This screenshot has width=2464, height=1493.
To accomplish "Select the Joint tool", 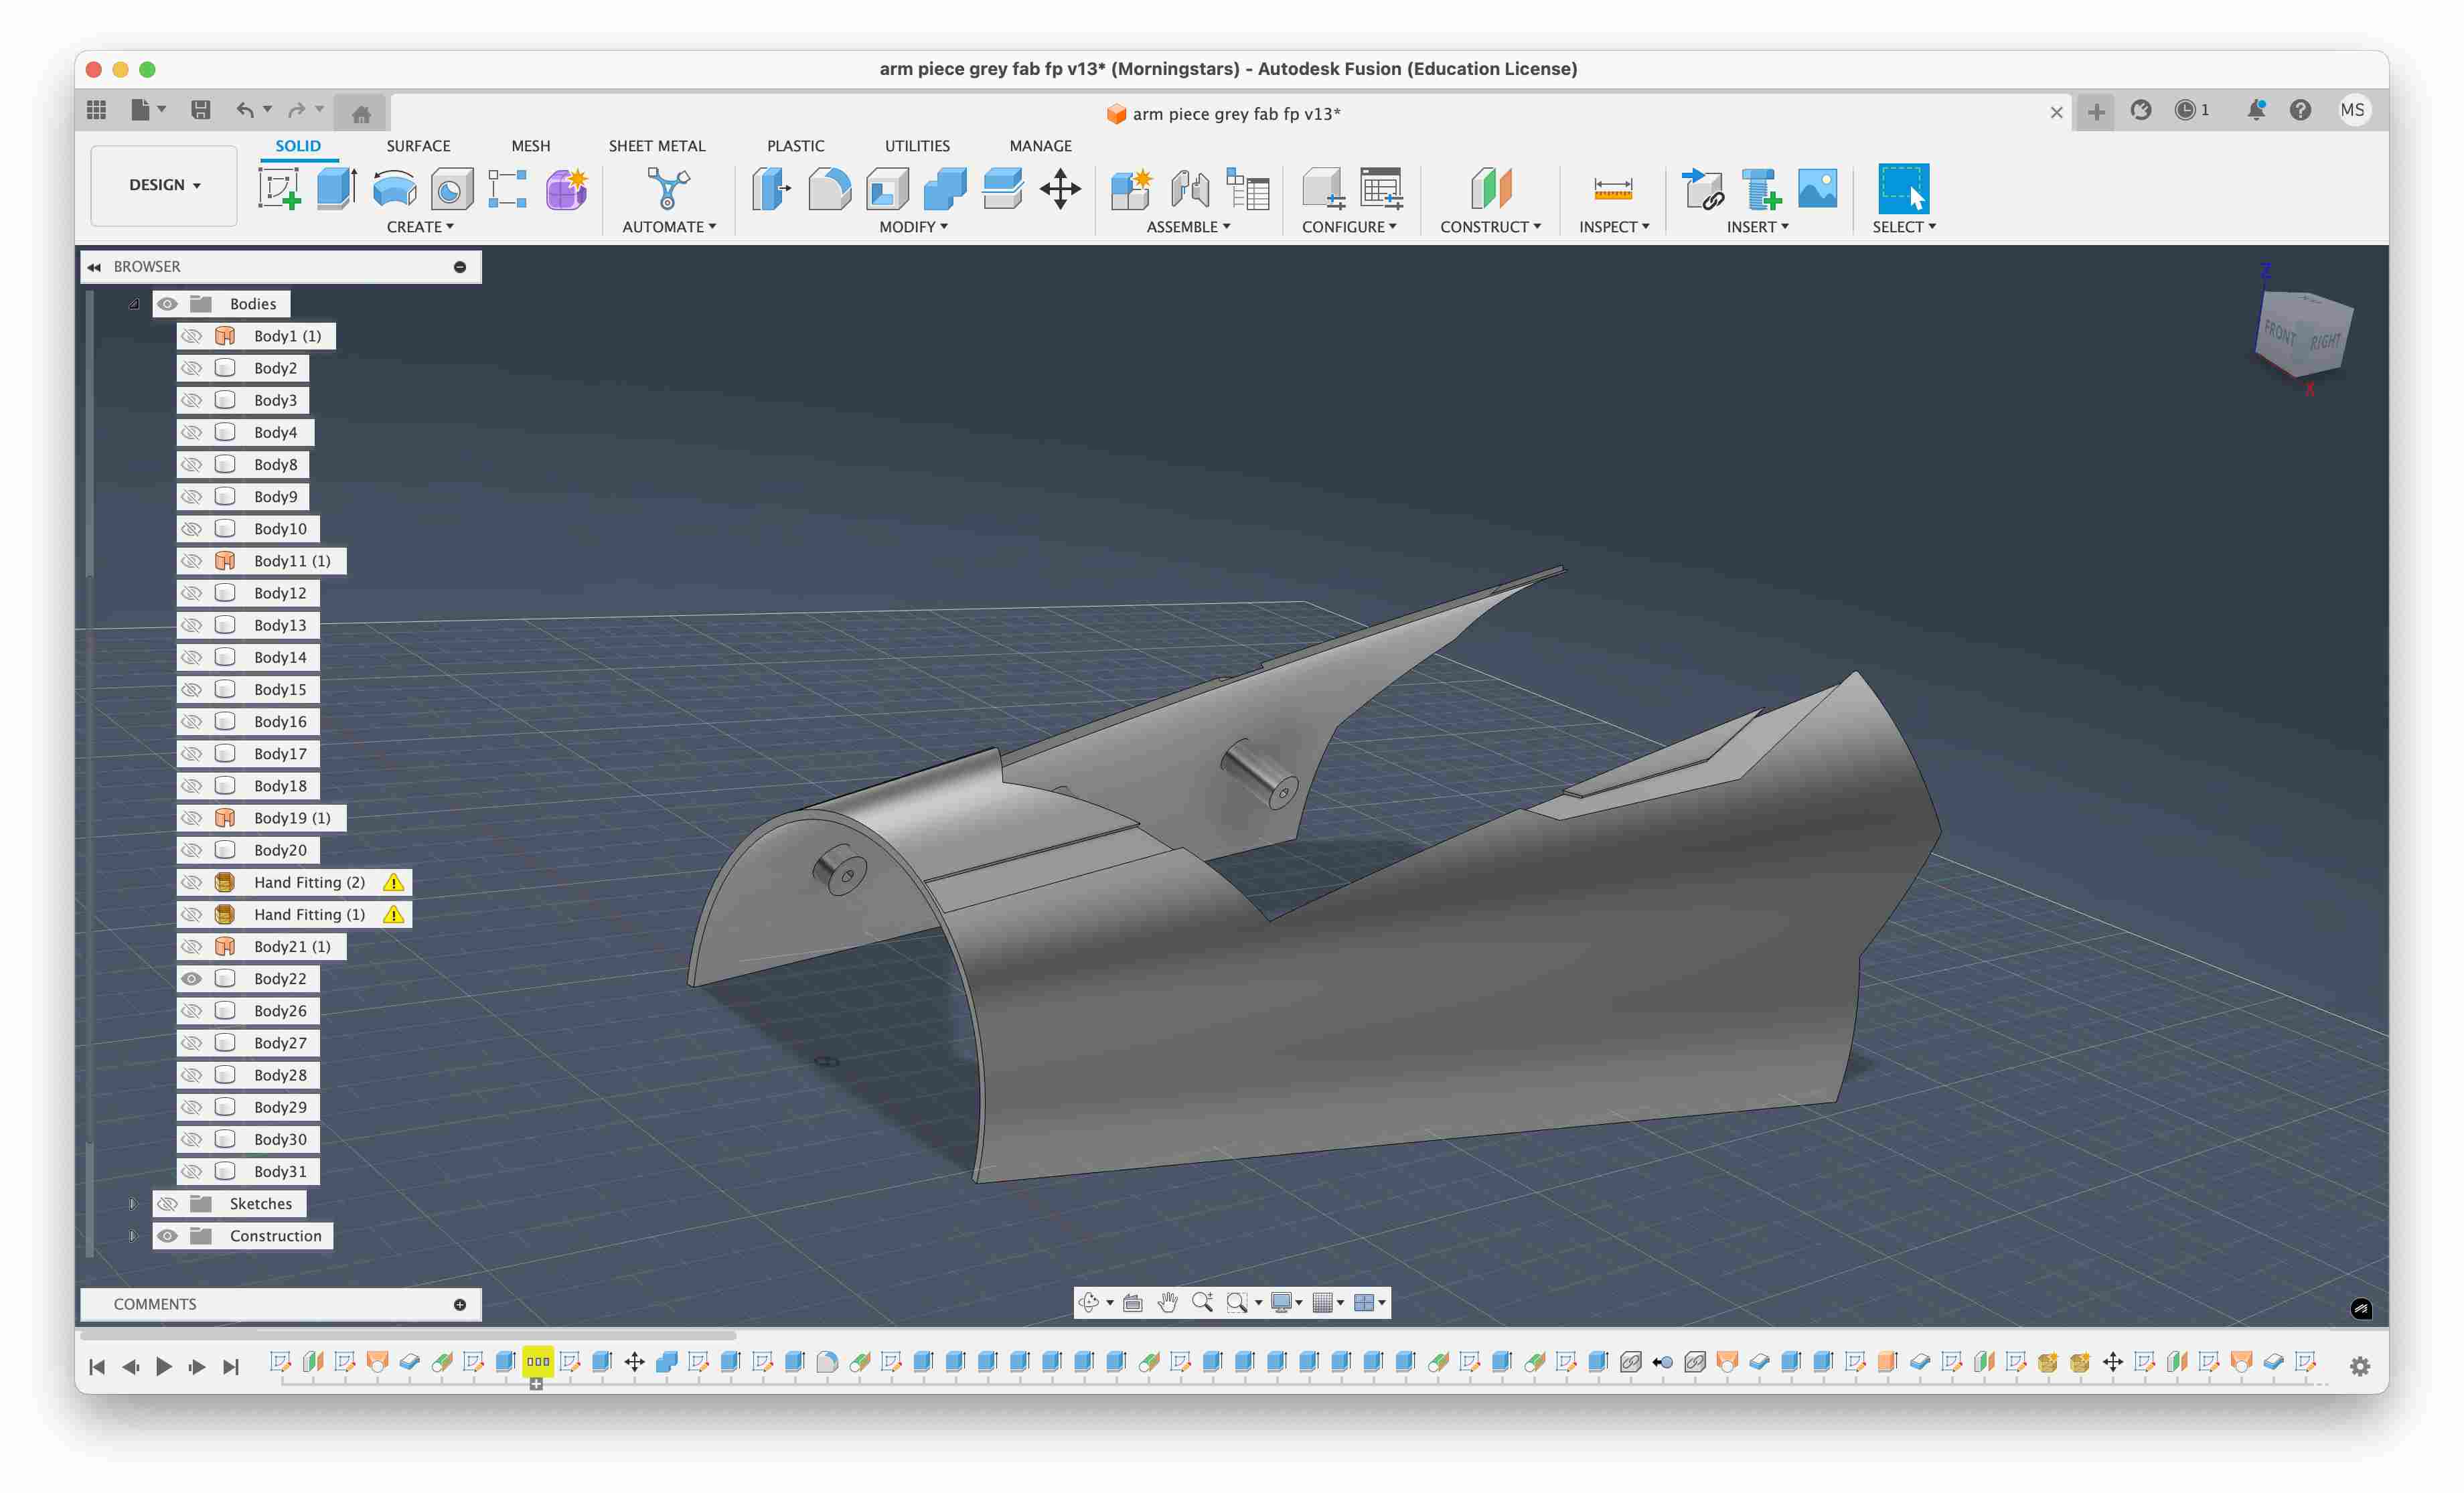I will [1190, 188].
